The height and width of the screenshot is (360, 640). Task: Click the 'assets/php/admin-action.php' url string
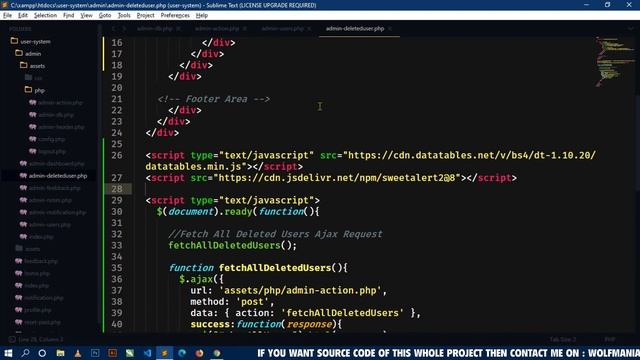pos(300,291)
